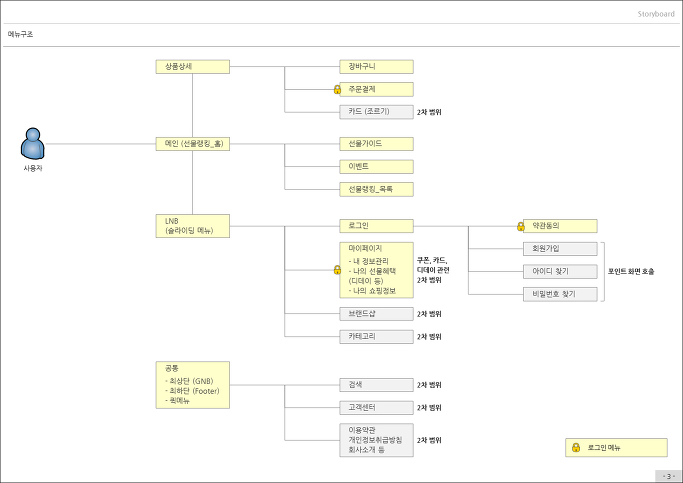This screenshot has width=683, height=483.
Task: Select the 고객센터 gray box
Action: pos(376,408)
